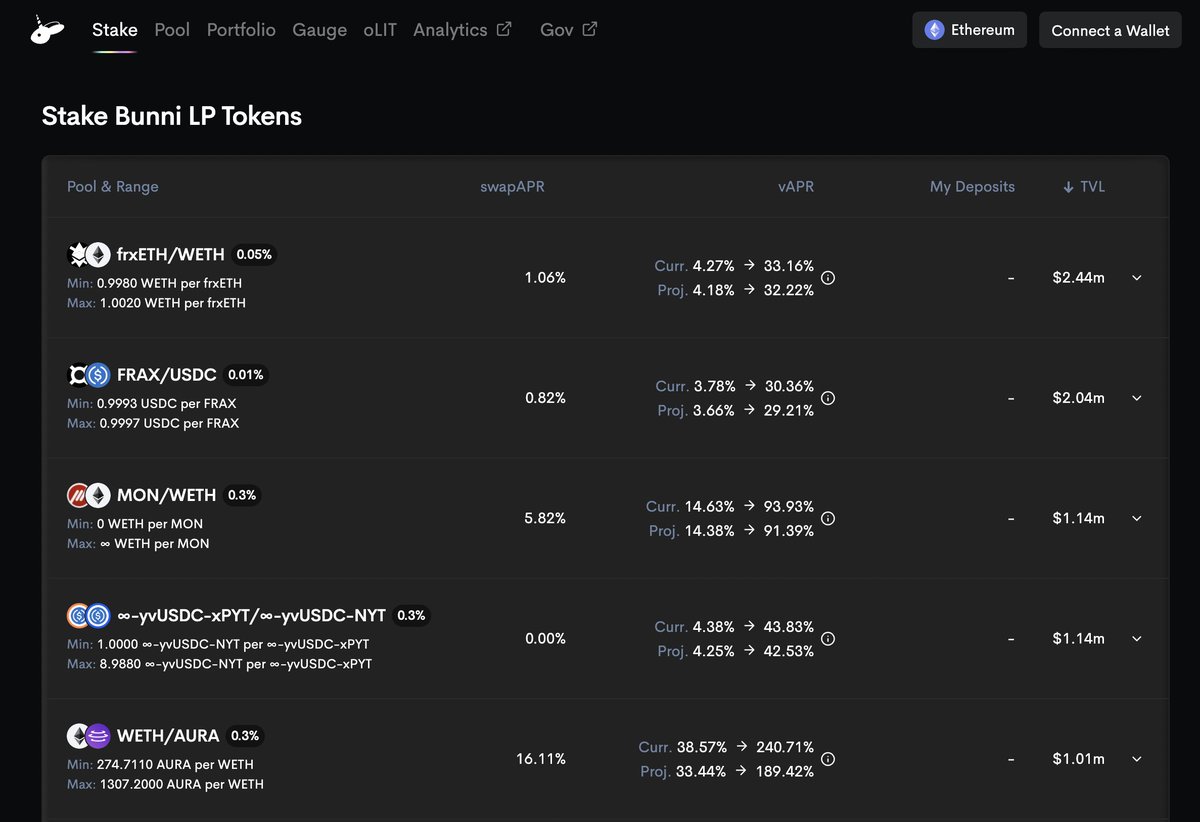Image resolution: width=1200 pixels, height=822 pixels.
Task: Expand the MON/WETH pool row chevron
Action: tap(1137, 518)
